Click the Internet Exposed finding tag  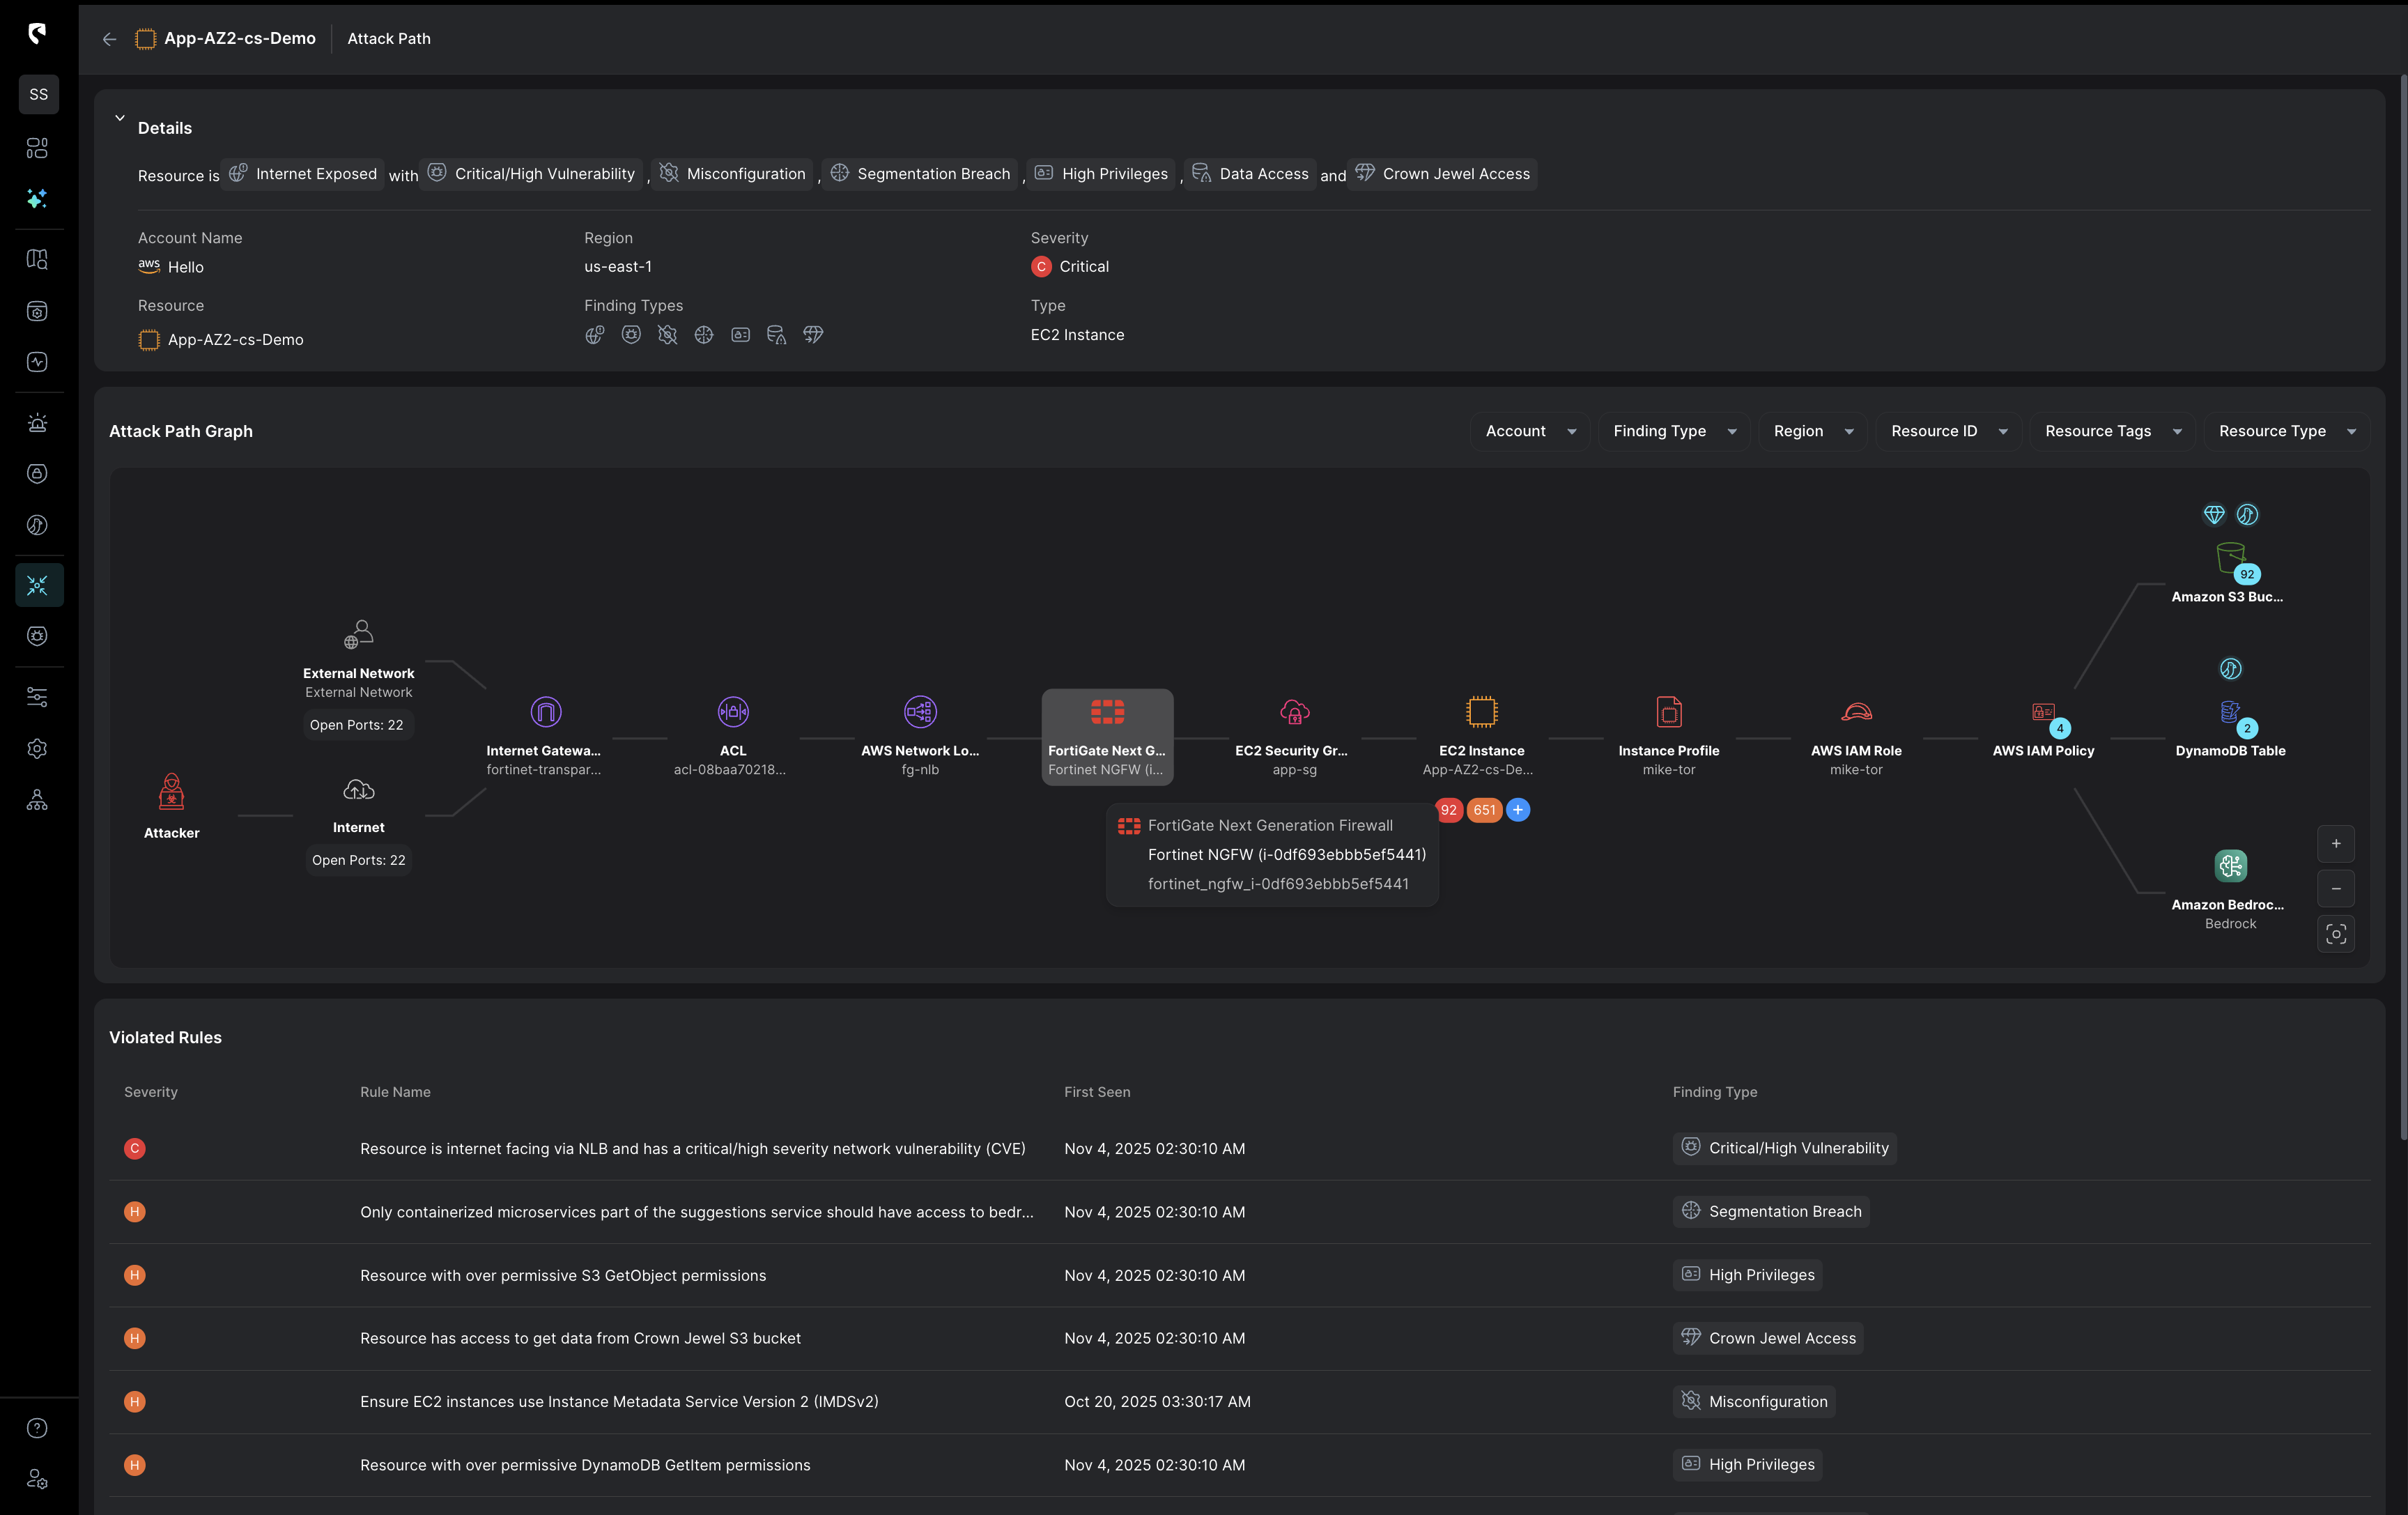[303, 174]
